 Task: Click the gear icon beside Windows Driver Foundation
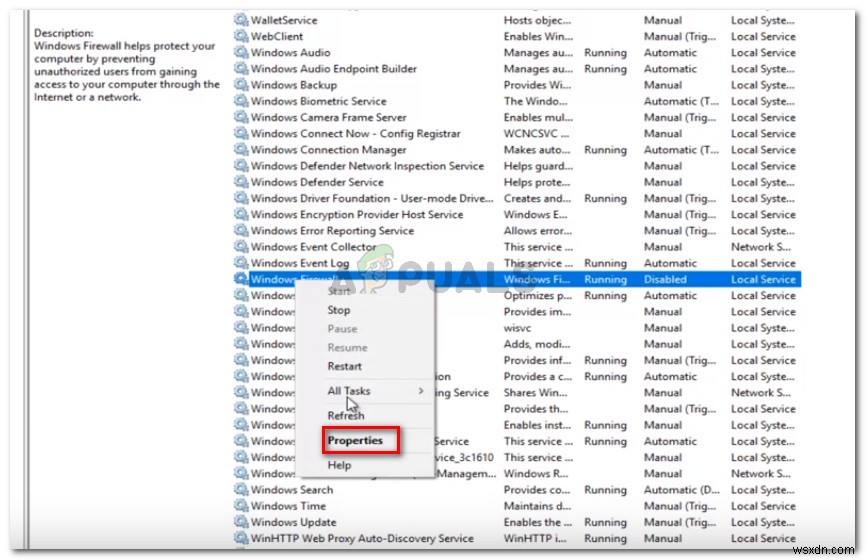[x=241, y=198]
